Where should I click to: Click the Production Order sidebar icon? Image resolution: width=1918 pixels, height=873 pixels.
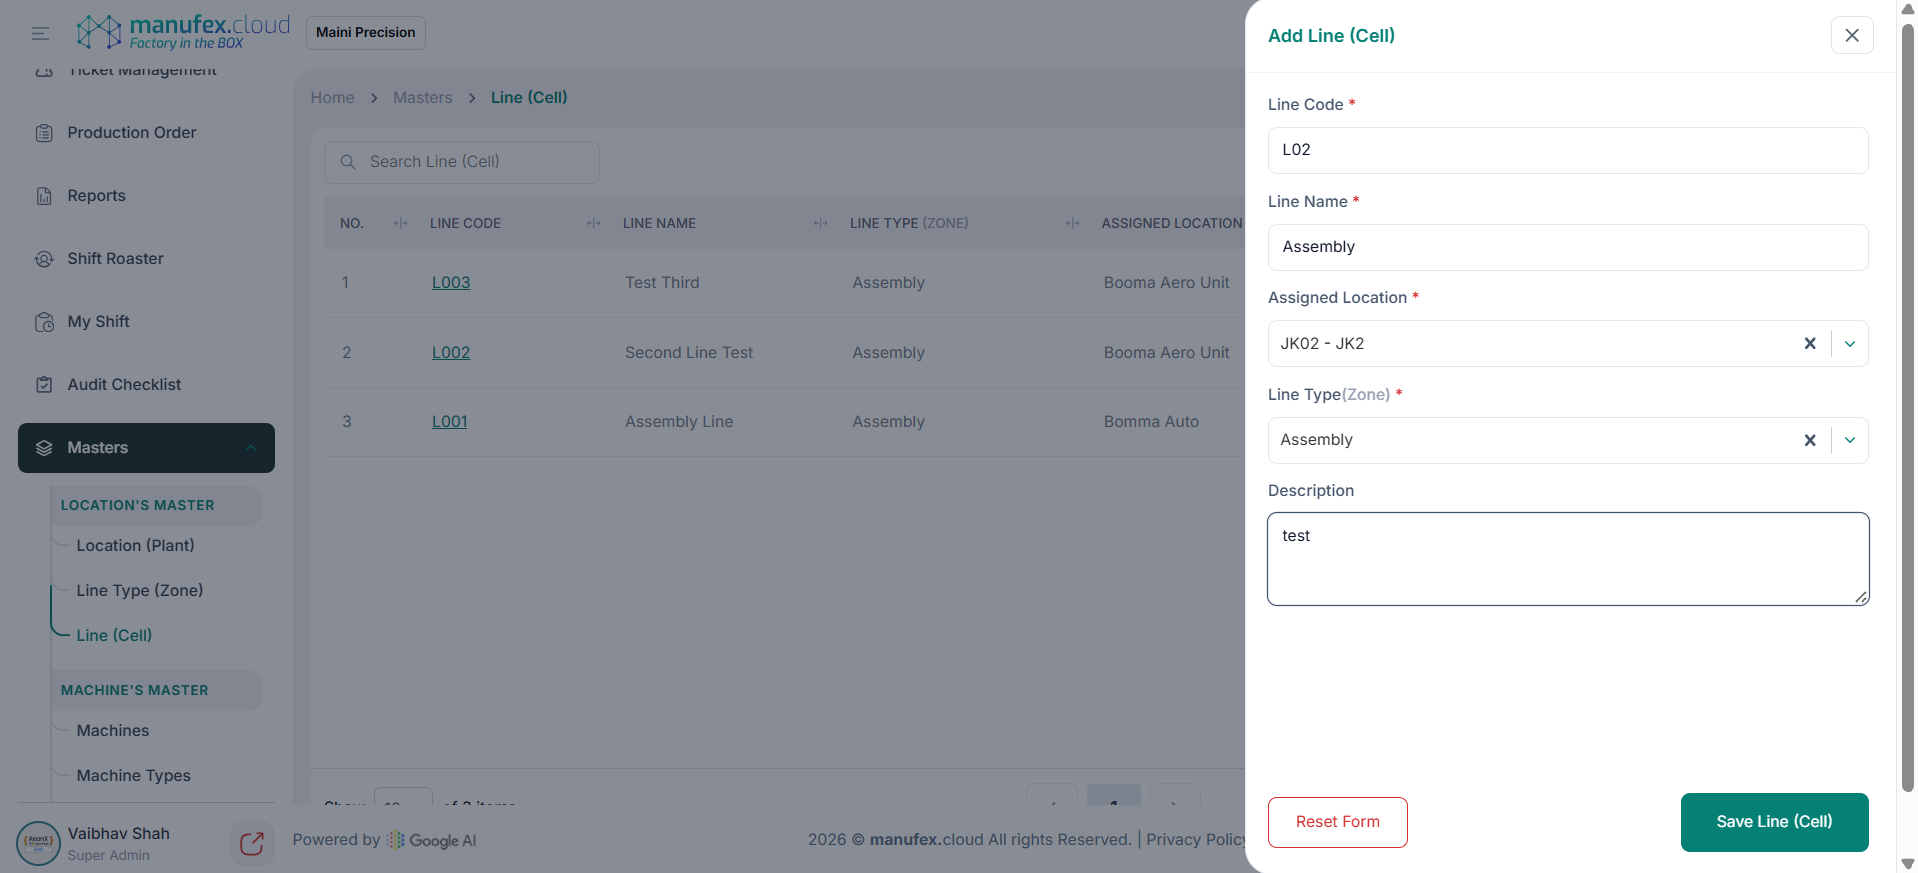click(x=44, y=133)
